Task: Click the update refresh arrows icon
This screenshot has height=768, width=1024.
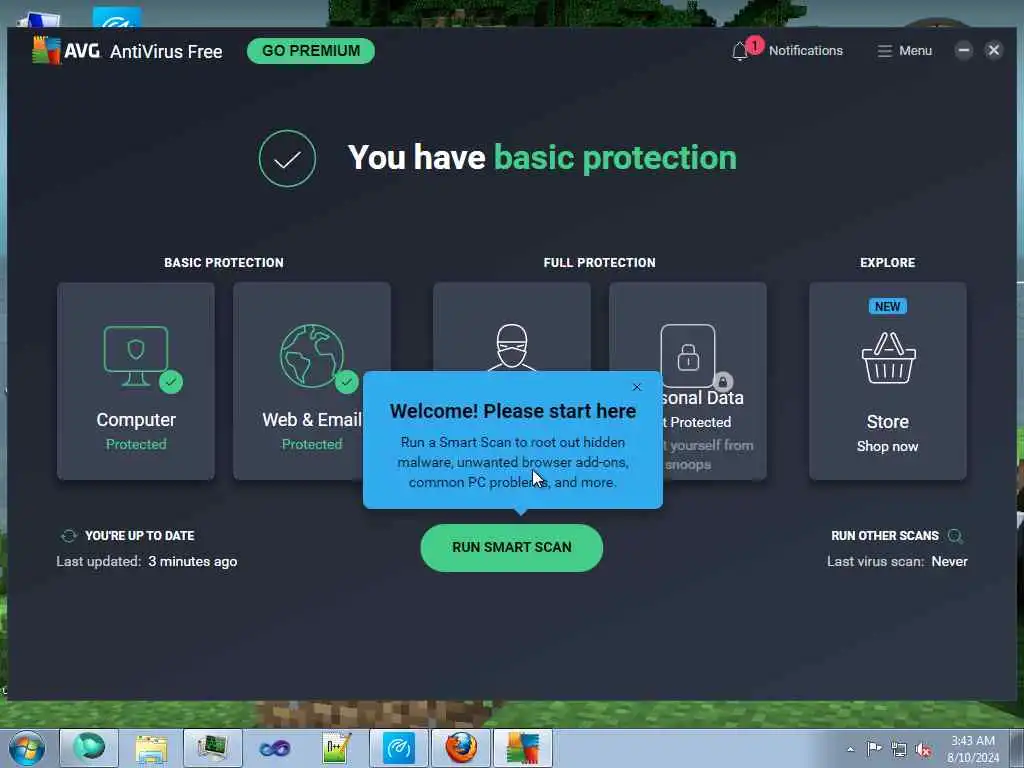Action: 69,536
